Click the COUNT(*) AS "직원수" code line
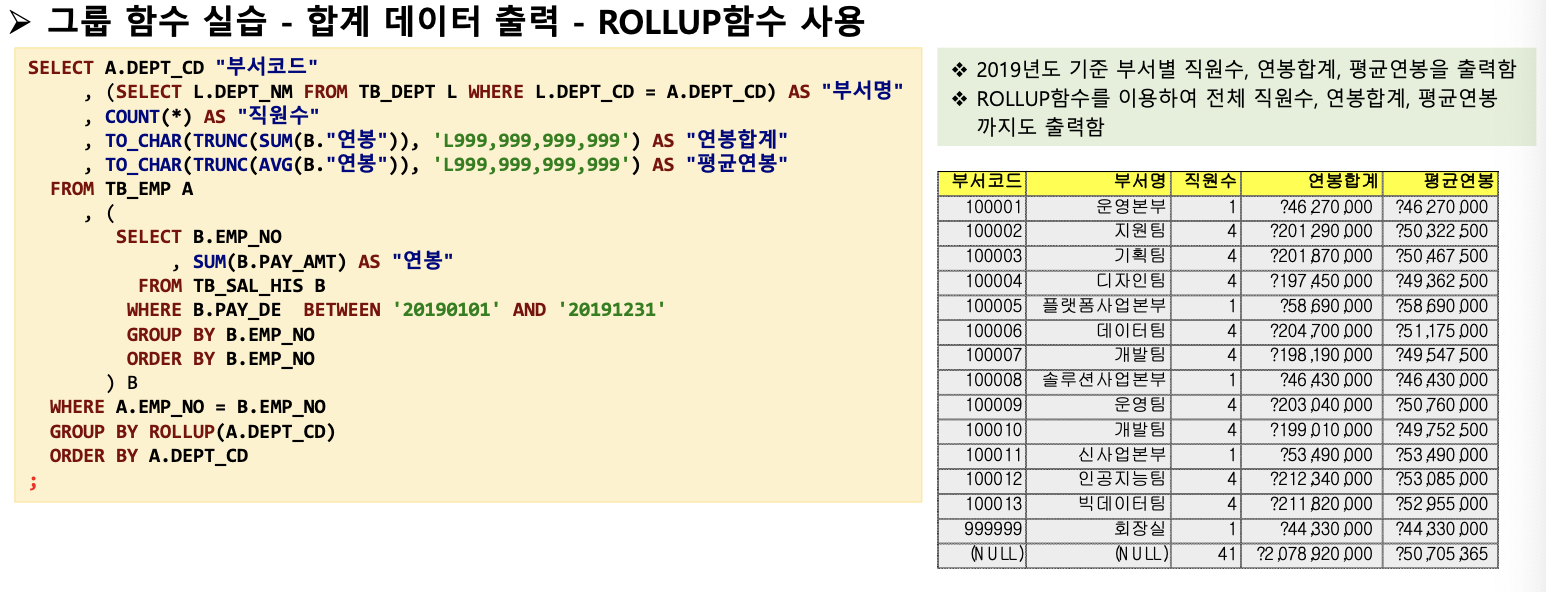1546x592 pixels. 202,116
